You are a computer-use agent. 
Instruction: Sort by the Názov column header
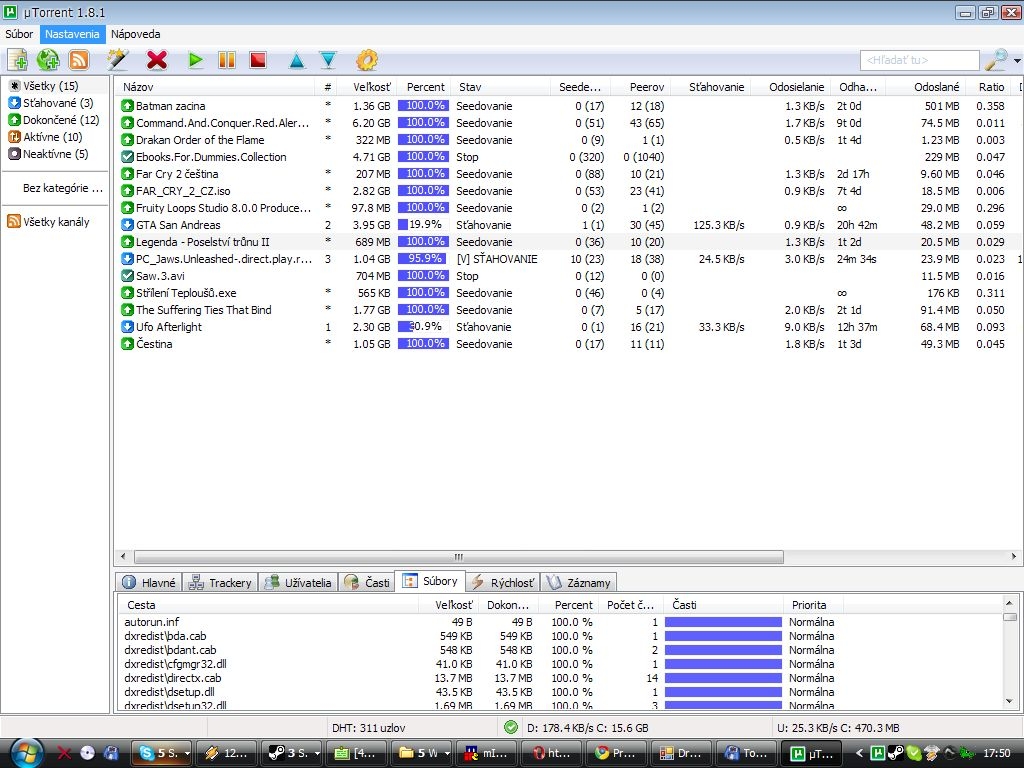[x=216, y=87]
